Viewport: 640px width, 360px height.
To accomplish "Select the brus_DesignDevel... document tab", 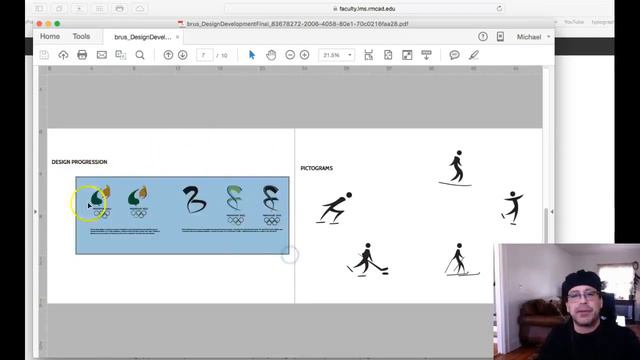I will pos(143,37).
